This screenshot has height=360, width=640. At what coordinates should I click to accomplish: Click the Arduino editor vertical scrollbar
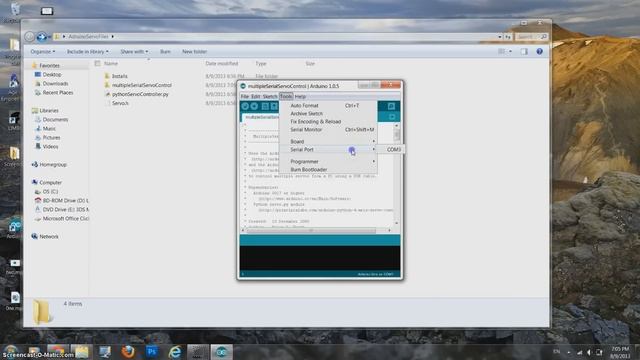[396, 175]
